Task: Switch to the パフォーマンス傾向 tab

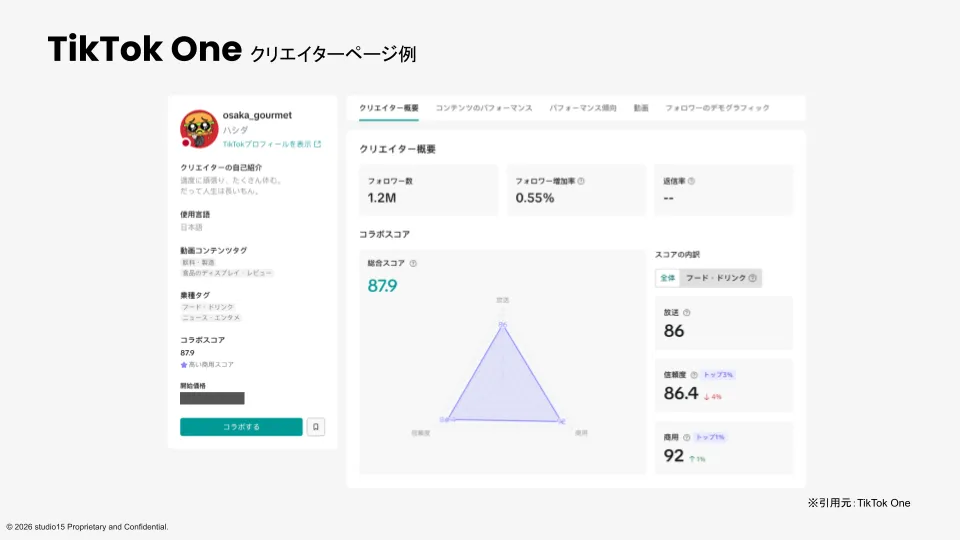Action: point(583,107)
